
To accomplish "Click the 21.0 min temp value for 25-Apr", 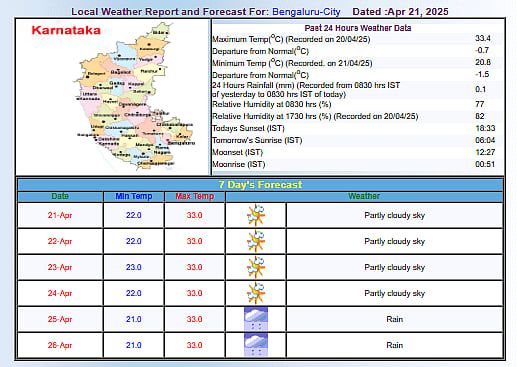I will tap(134, 319).
